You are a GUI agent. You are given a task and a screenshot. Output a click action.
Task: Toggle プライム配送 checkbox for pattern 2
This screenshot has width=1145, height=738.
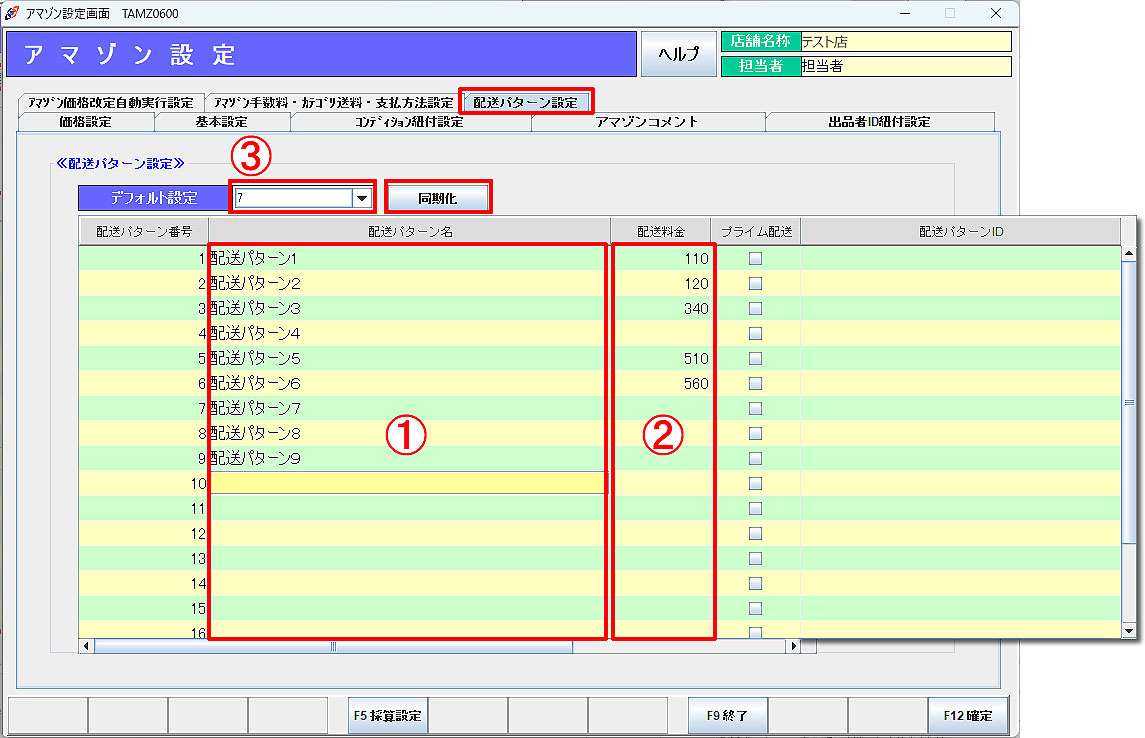pos(756,283)
